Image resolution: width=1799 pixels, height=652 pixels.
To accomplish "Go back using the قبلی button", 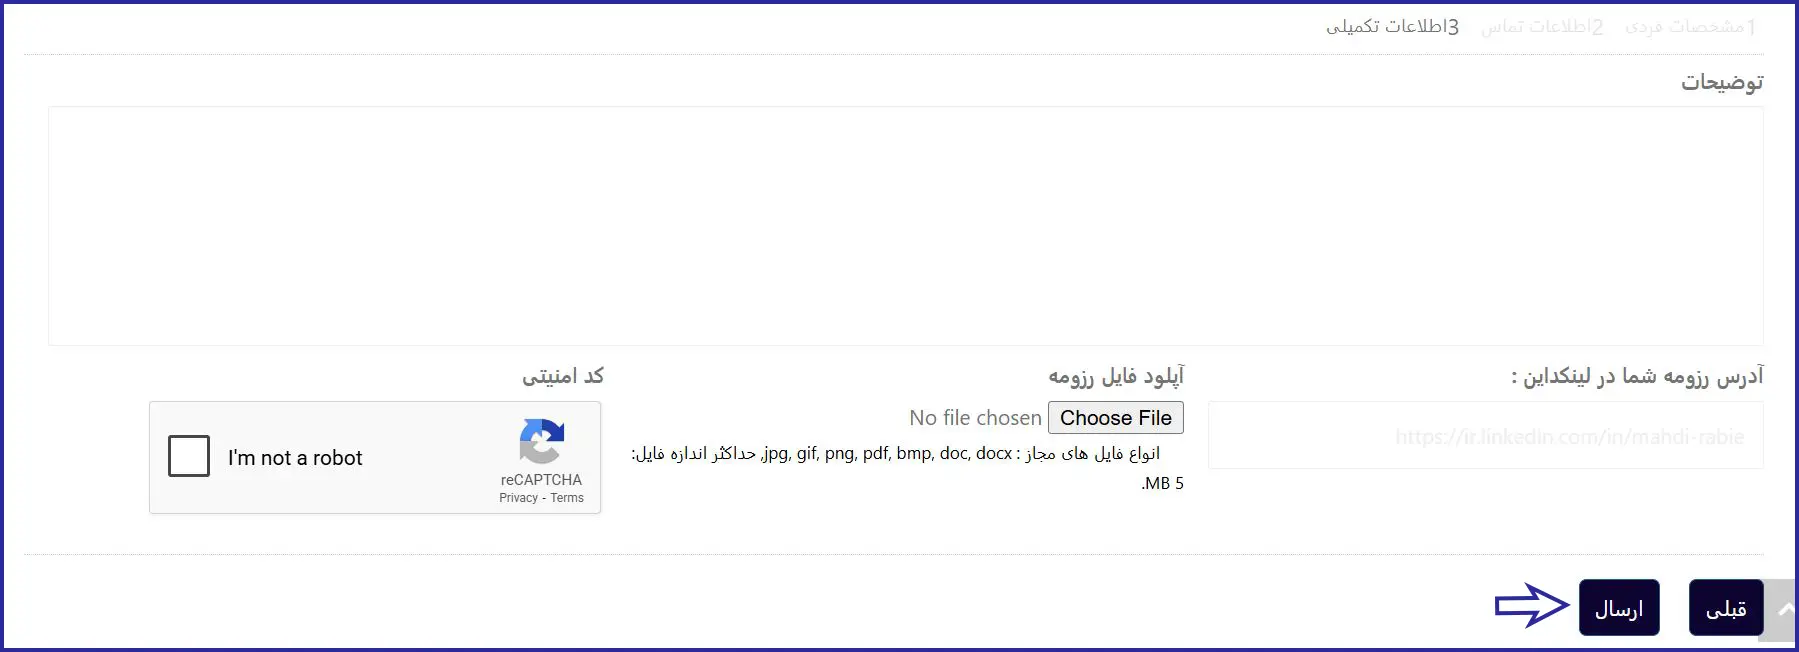I will [x=1726, y=608].
